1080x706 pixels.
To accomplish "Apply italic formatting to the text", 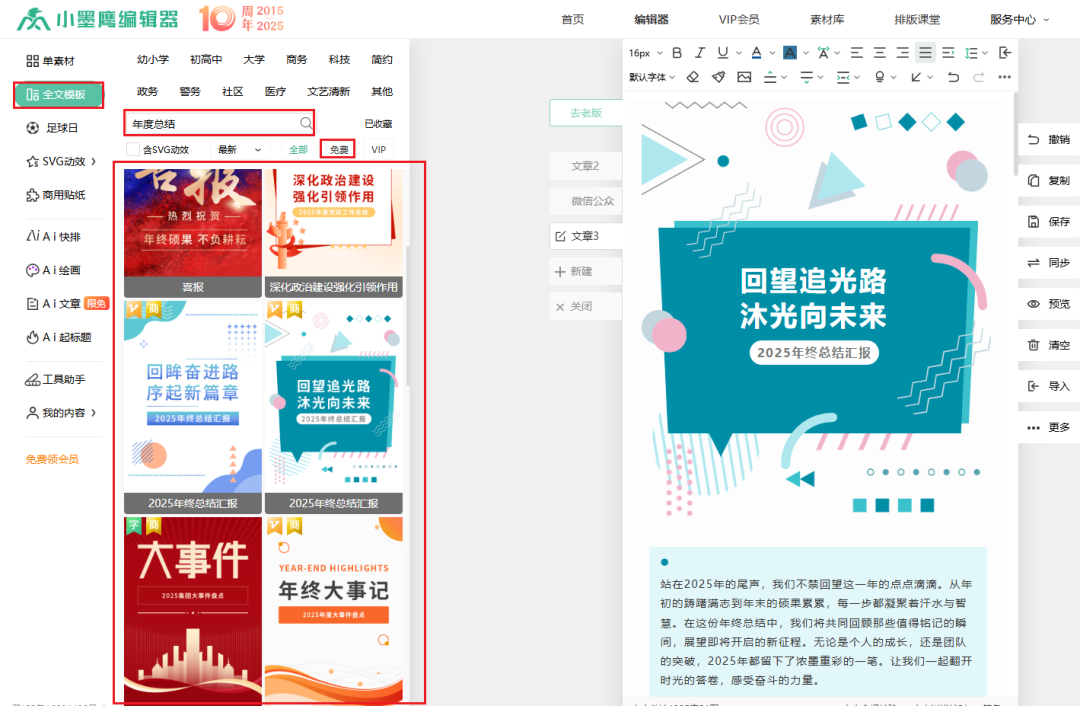I will (700, 52).
